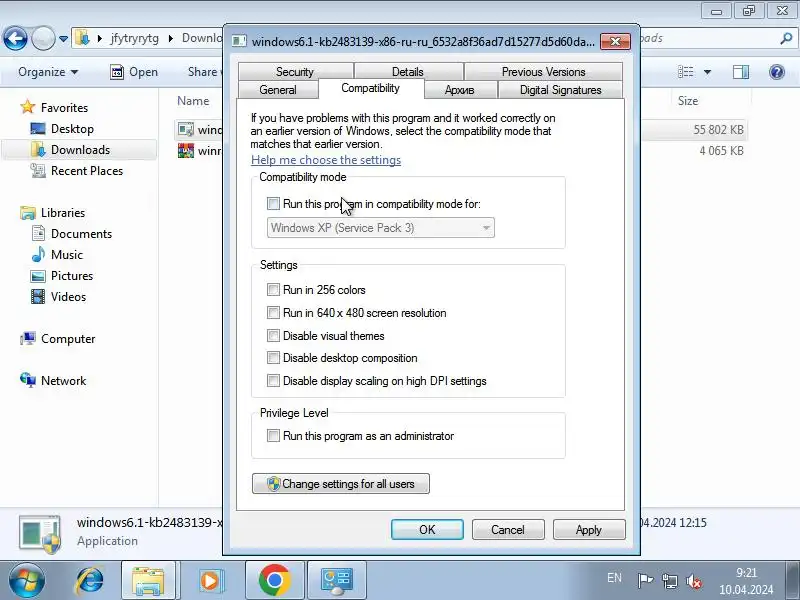This screenshot has height=600, width=800.
Task: Click jfytryrytg in address bar
Action: 135,38
